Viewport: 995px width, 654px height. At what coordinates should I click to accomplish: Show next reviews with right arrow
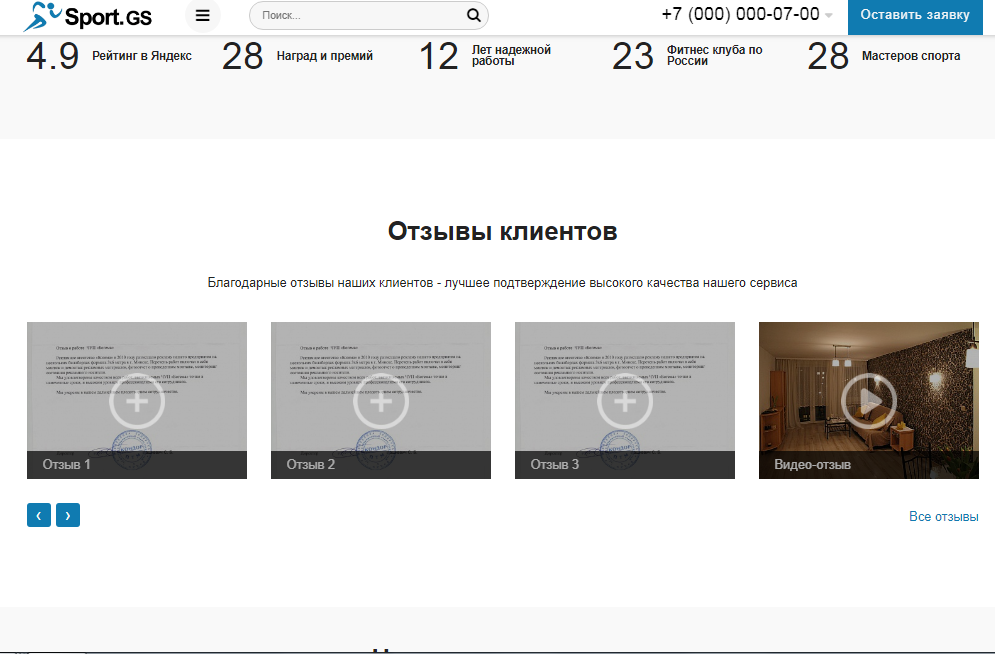[x=68, y=515]
